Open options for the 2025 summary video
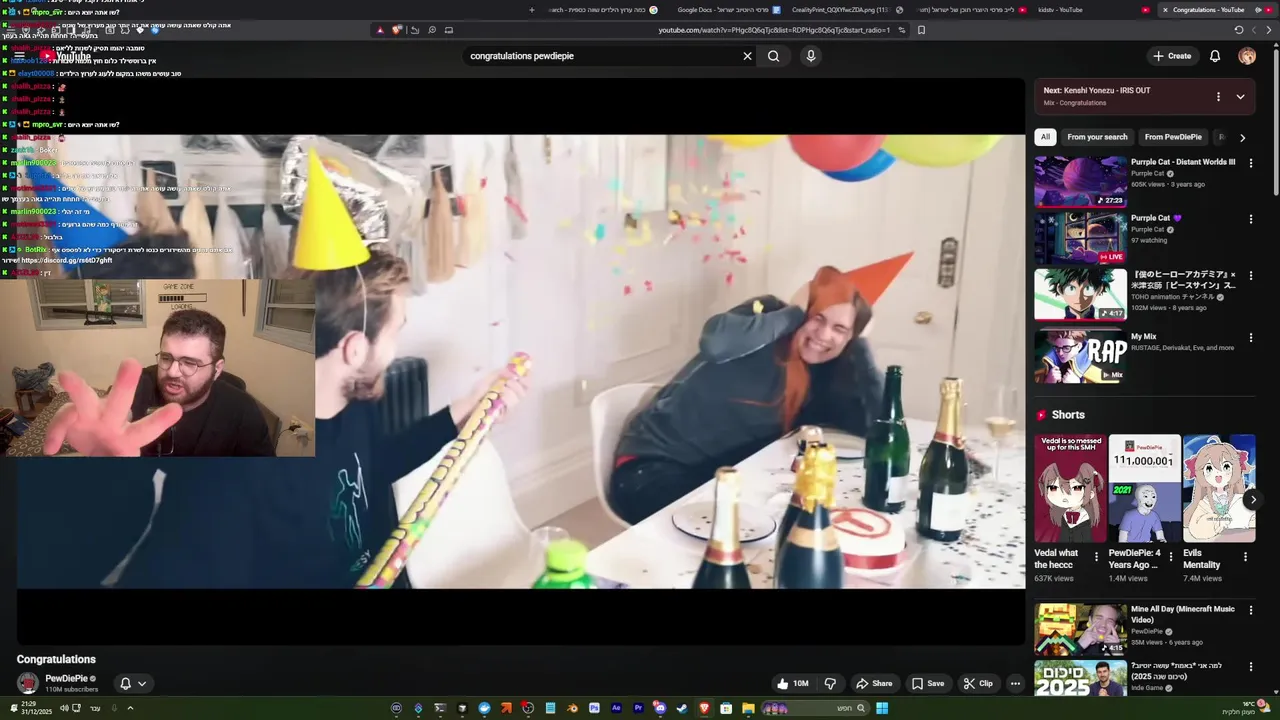1280x720 pixels. [1250, 667]
